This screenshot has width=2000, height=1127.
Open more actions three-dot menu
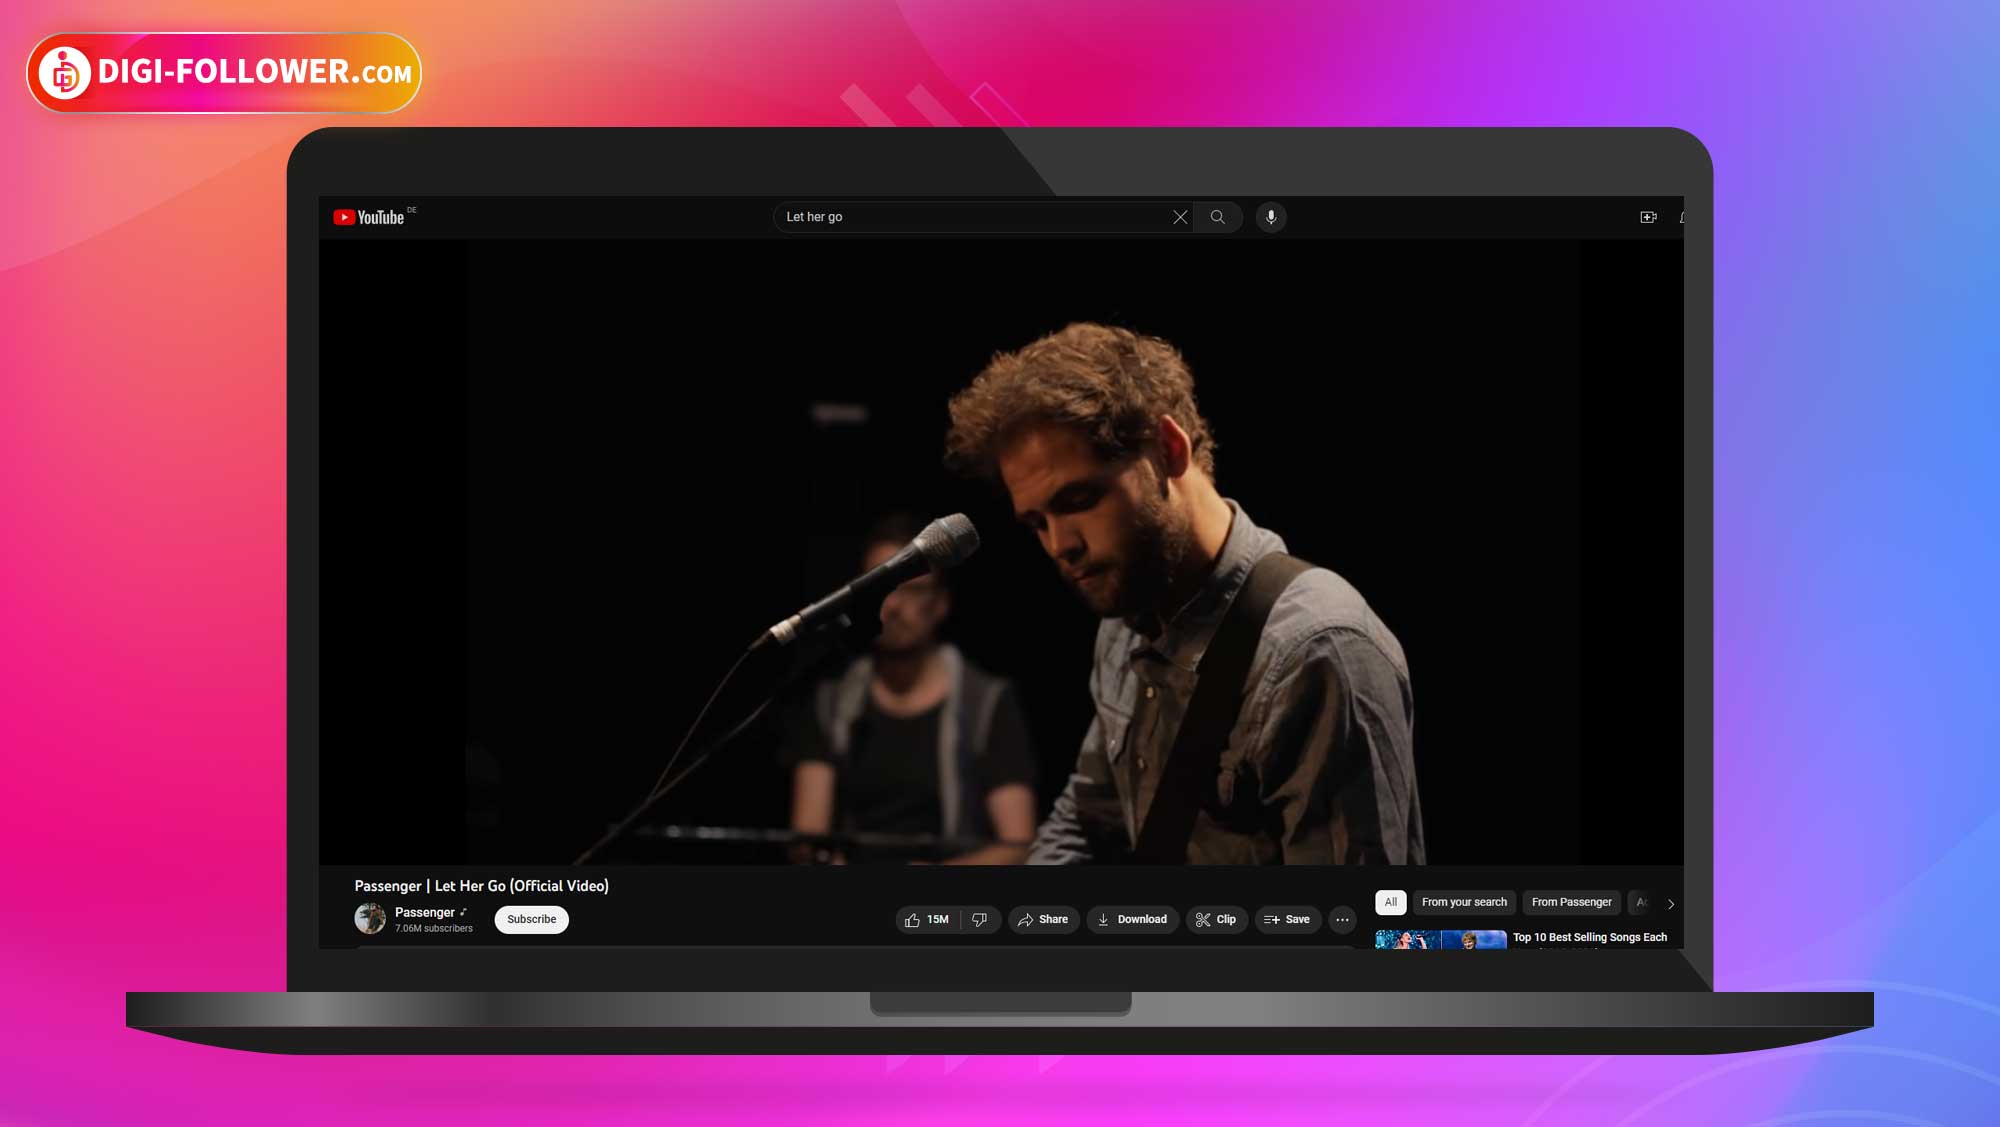(x=1342, y=920)
